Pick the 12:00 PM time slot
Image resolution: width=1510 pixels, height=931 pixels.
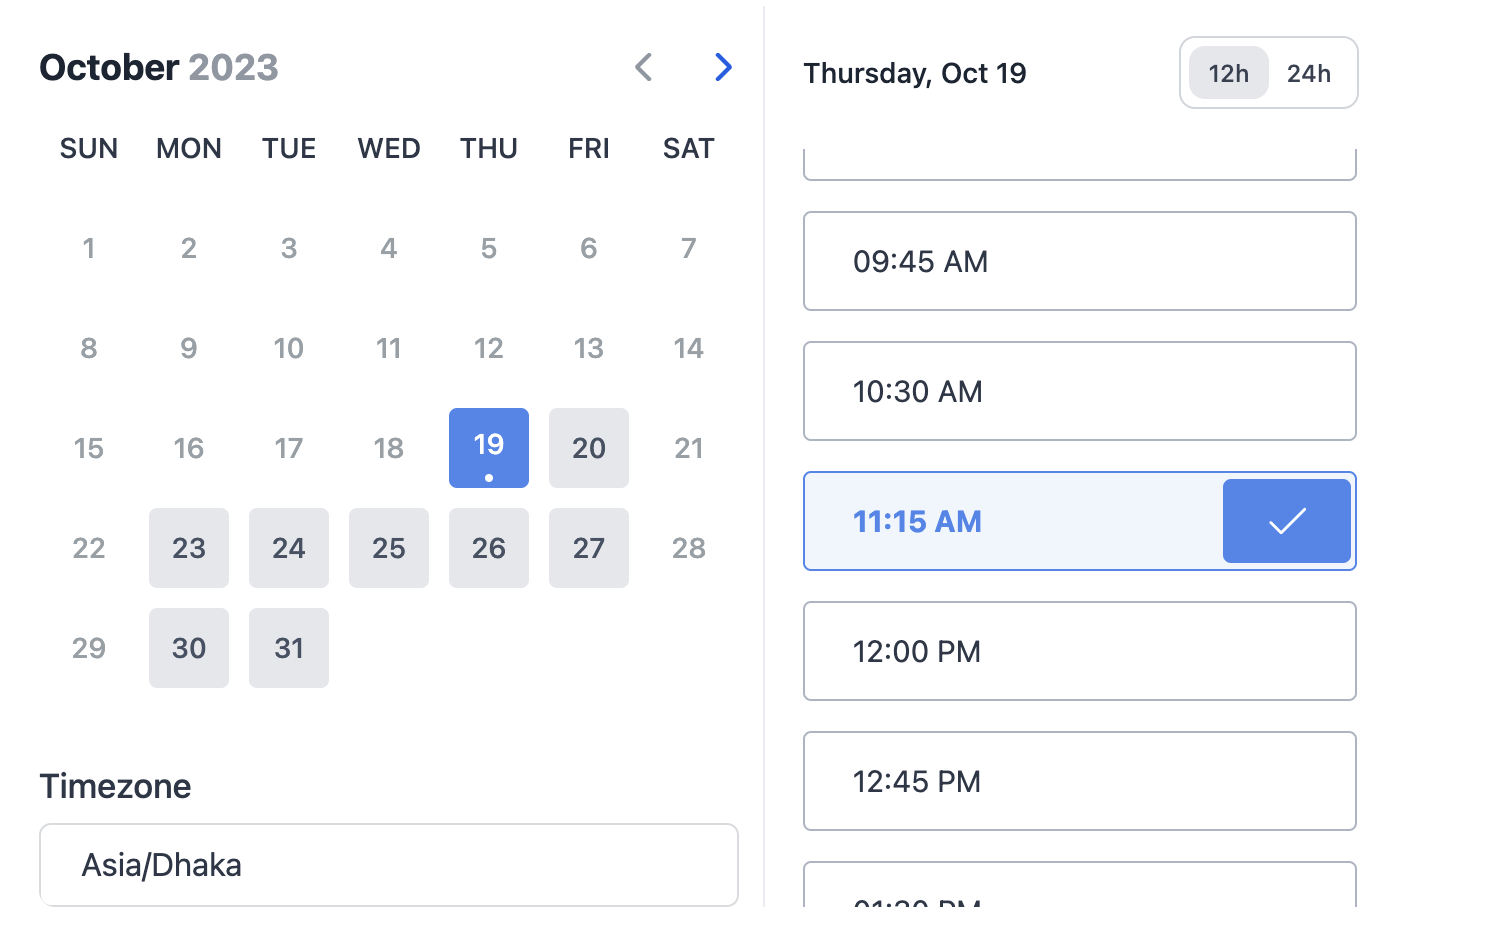click(x=1079, y=651)
